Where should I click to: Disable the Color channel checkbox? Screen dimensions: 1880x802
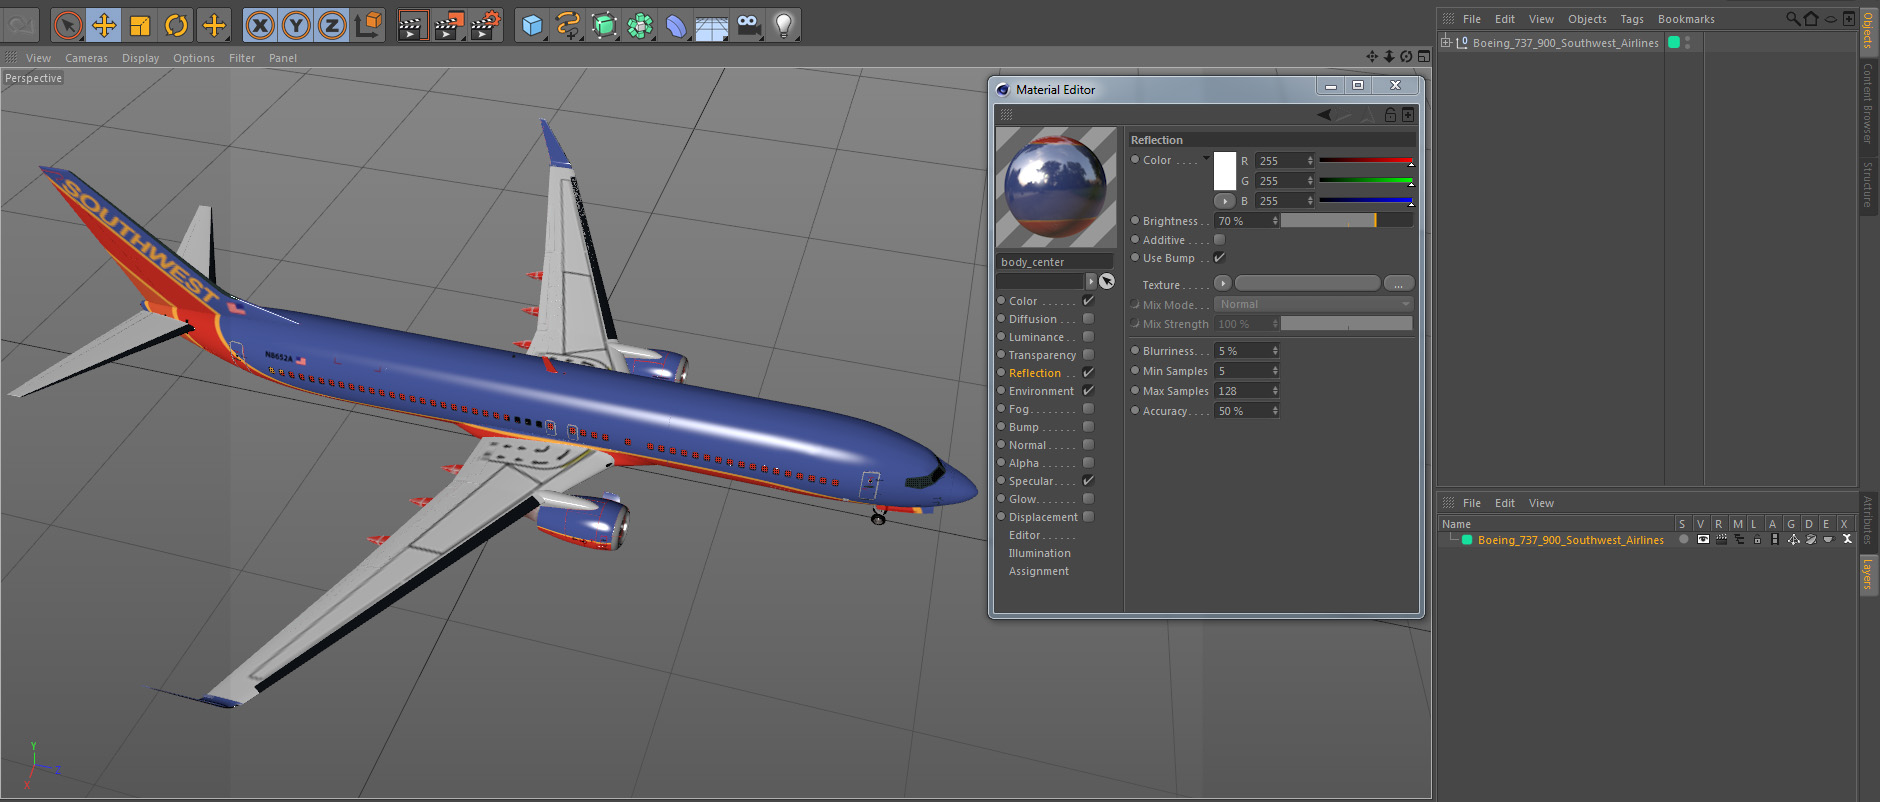click(1088, 301)
